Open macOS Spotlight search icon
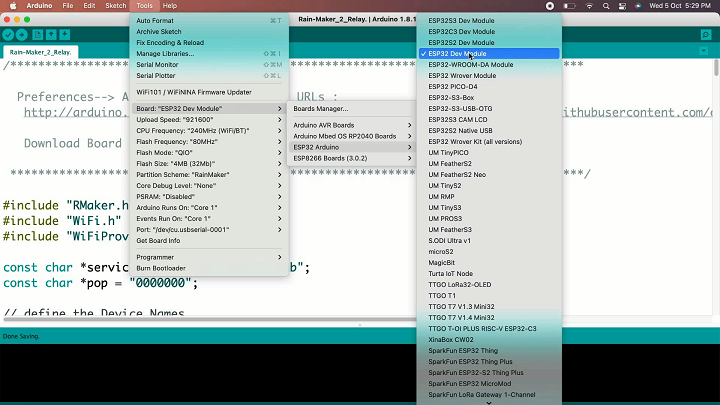Image resolution: width=720 pixels, height=405 pixels. coord(606,6)
